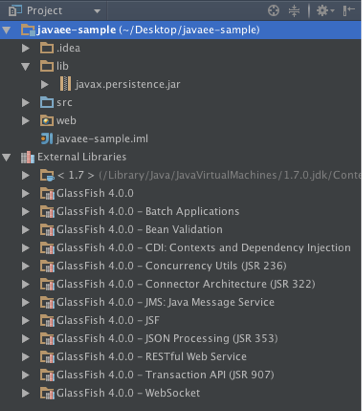Viewport: 362px width, 411px height.
Task: Click the javaee-sample.iml file icon
Action: (47, 139)
